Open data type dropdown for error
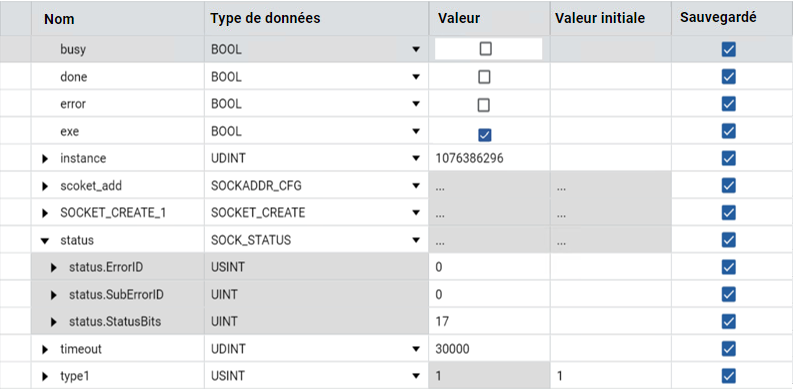Image resolution: width=794 pixels, height=389 pixels. (x=416, y=104)
